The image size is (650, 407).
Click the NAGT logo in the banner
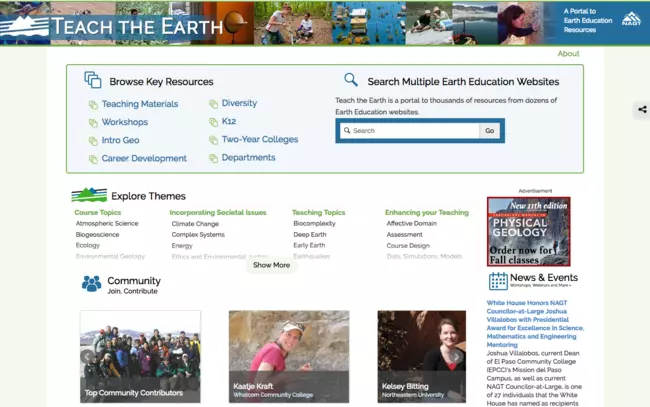pyautogui.click(x=631, y=19)
